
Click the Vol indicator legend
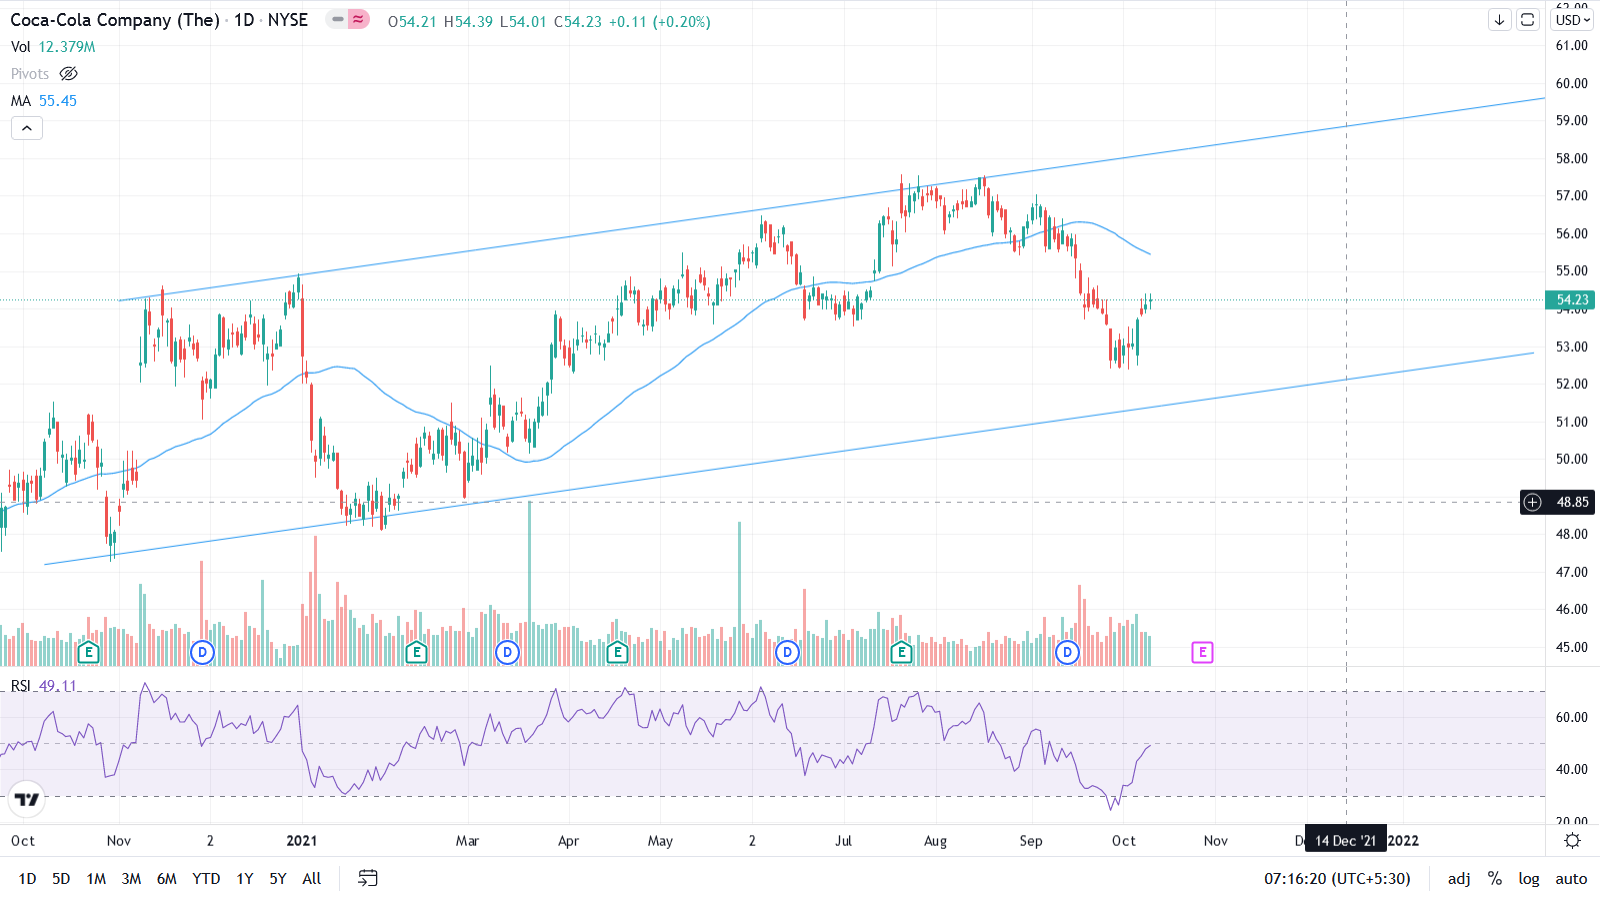point(53,47)
